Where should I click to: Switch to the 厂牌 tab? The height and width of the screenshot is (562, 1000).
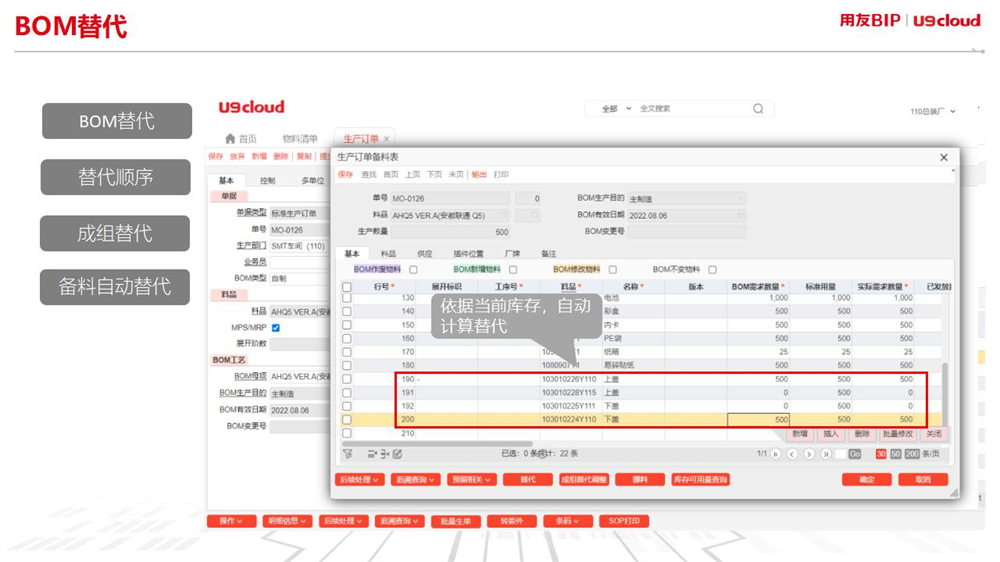(x=512, y=254)
